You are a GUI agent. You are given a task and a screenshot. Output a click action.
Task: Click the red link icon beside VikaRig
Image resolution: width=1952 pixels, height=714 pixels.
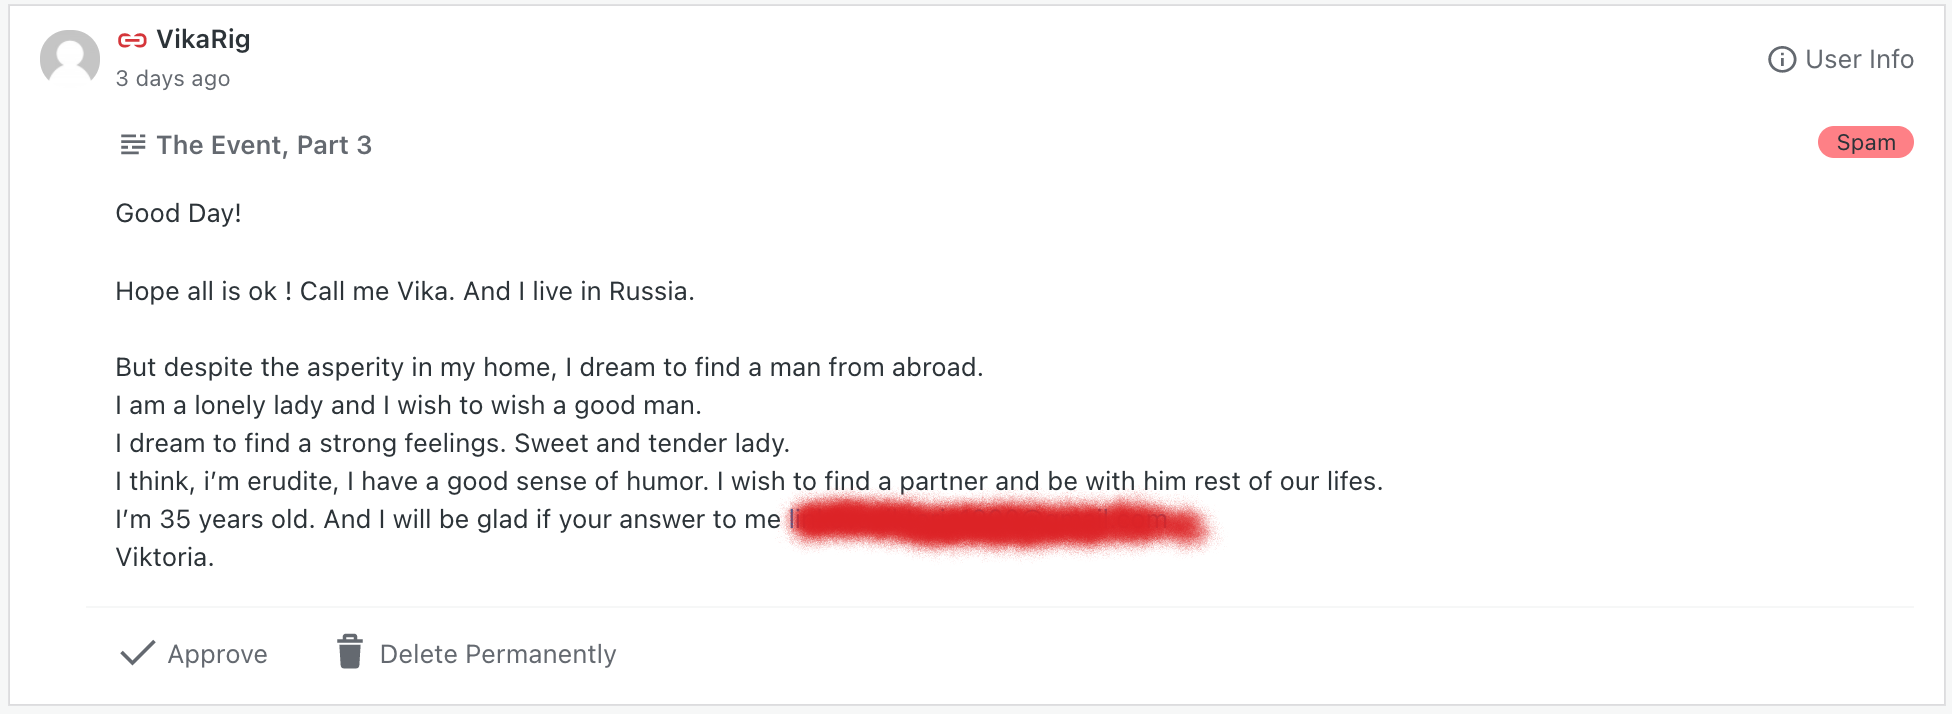(132, 40)
